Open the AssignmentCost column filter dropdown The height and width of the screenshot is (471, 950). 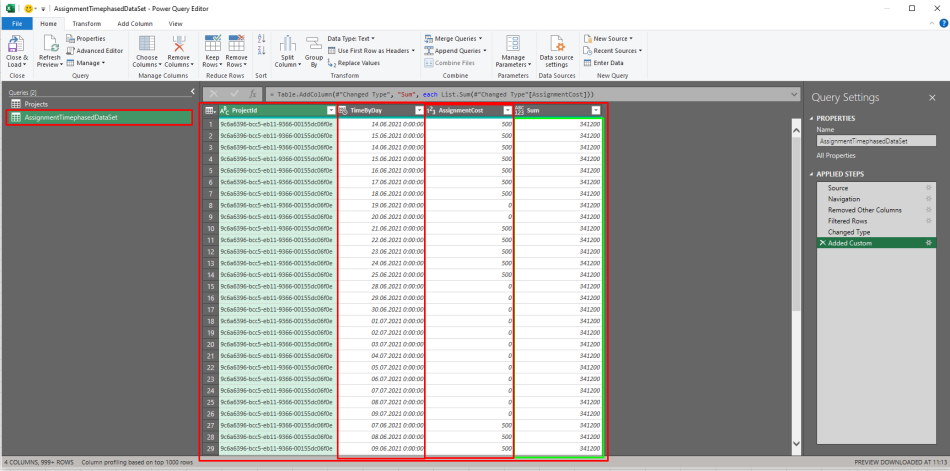pos(508,110)
